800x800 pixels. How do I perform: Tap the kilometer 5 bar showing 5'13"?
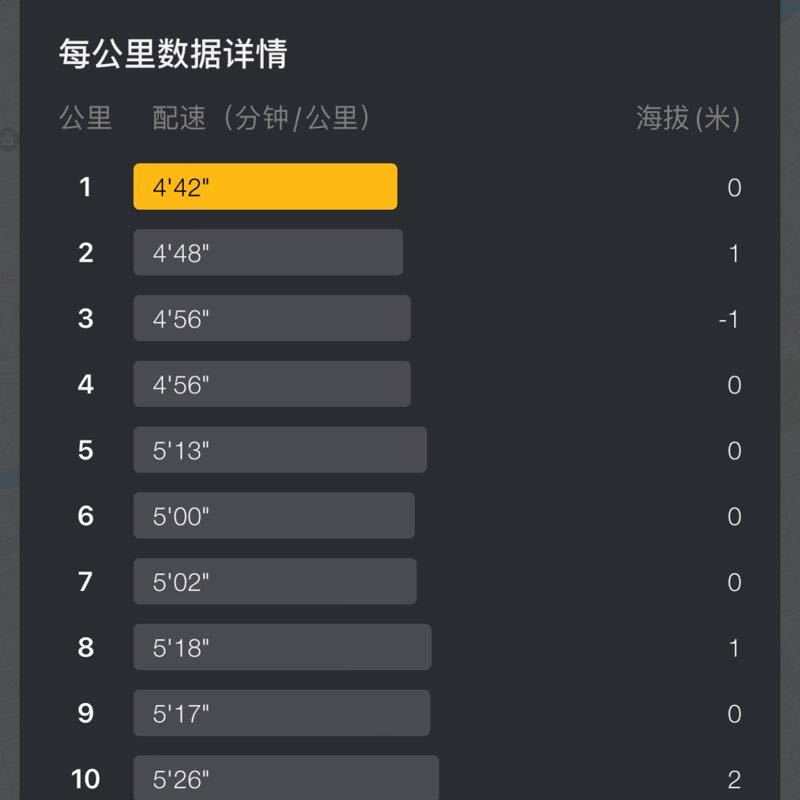[x=280, y=450]
